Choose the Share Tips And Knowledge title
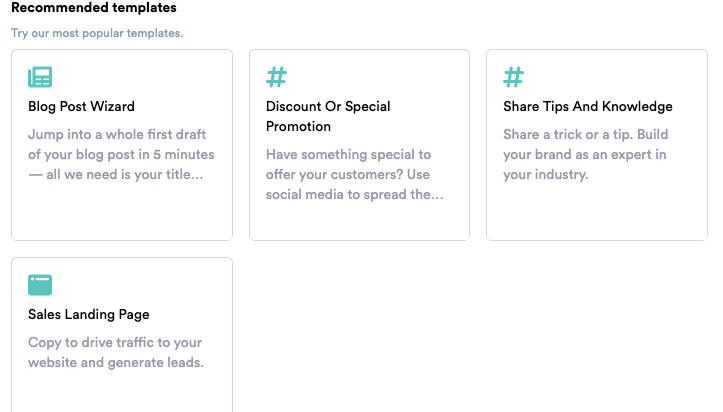This screenshot has height=412, width=723. (588, 106)
